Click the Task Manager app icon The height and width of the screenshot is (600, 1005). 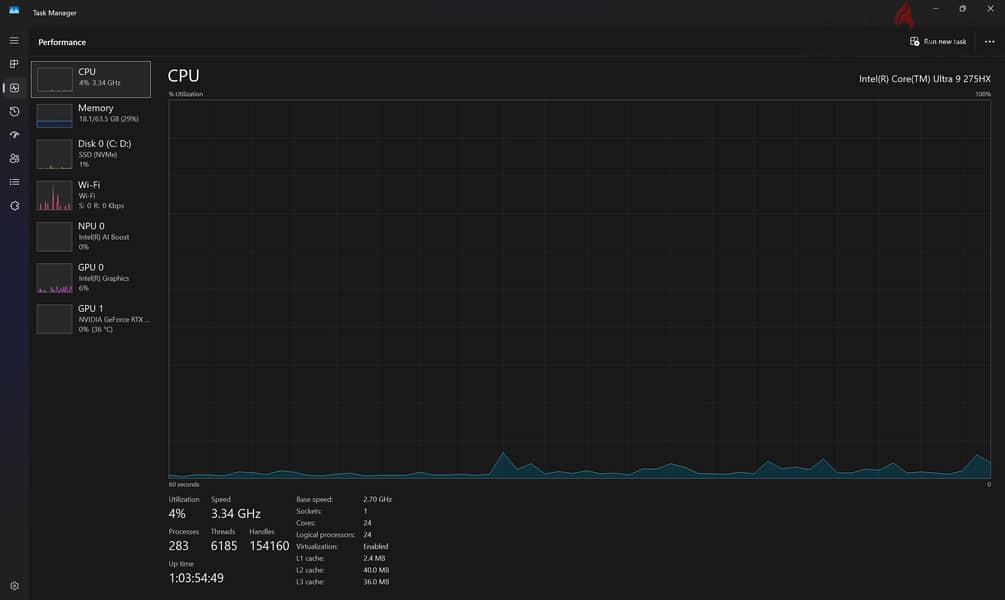click(x=14, y=10)
